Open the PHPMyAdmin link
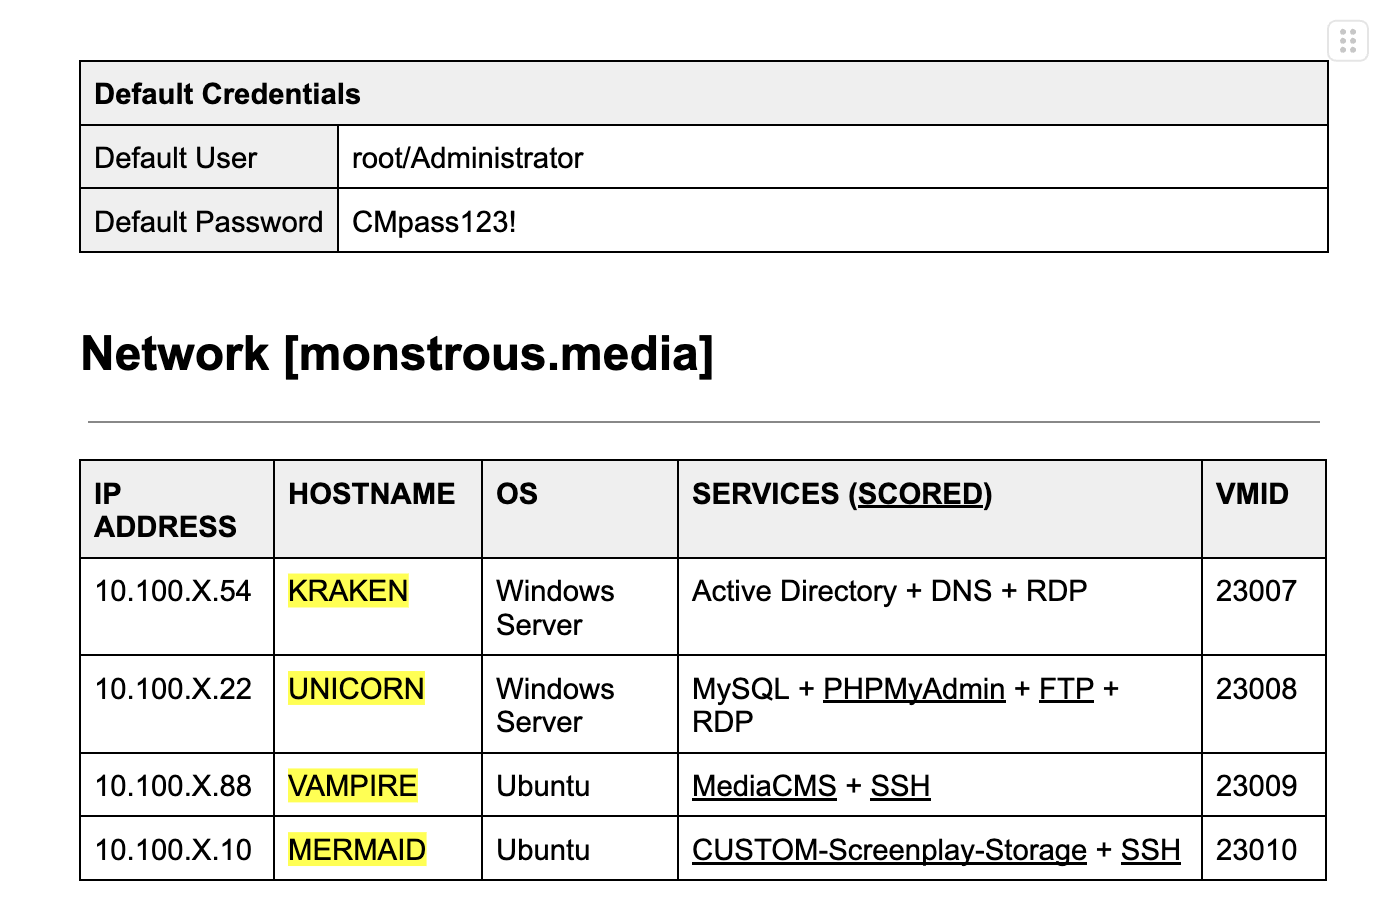 click(913, 689)
